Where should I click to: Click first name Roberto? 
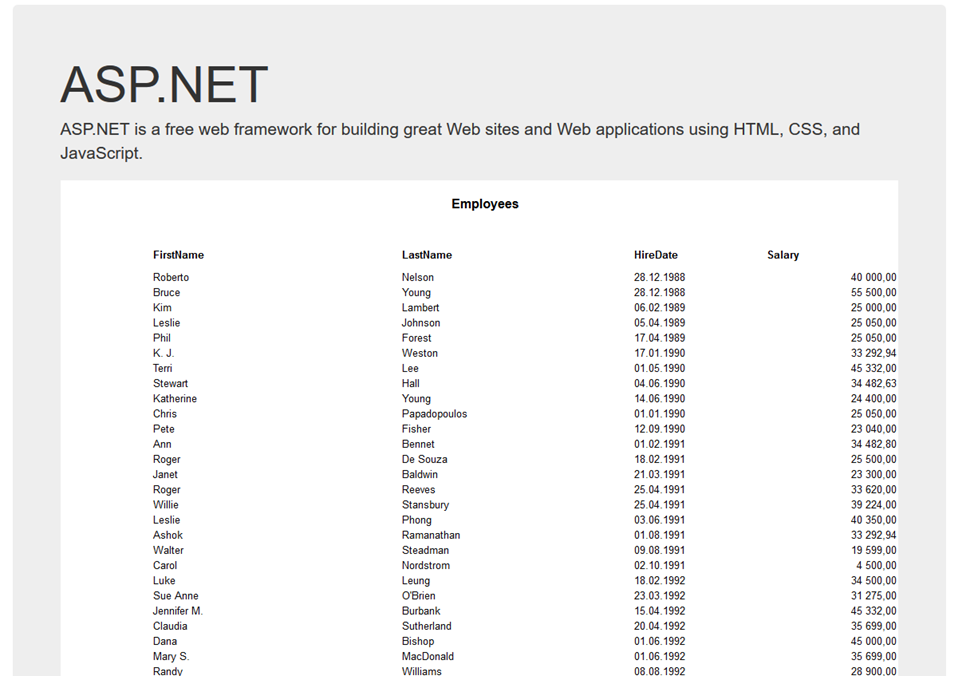(171, 277)
